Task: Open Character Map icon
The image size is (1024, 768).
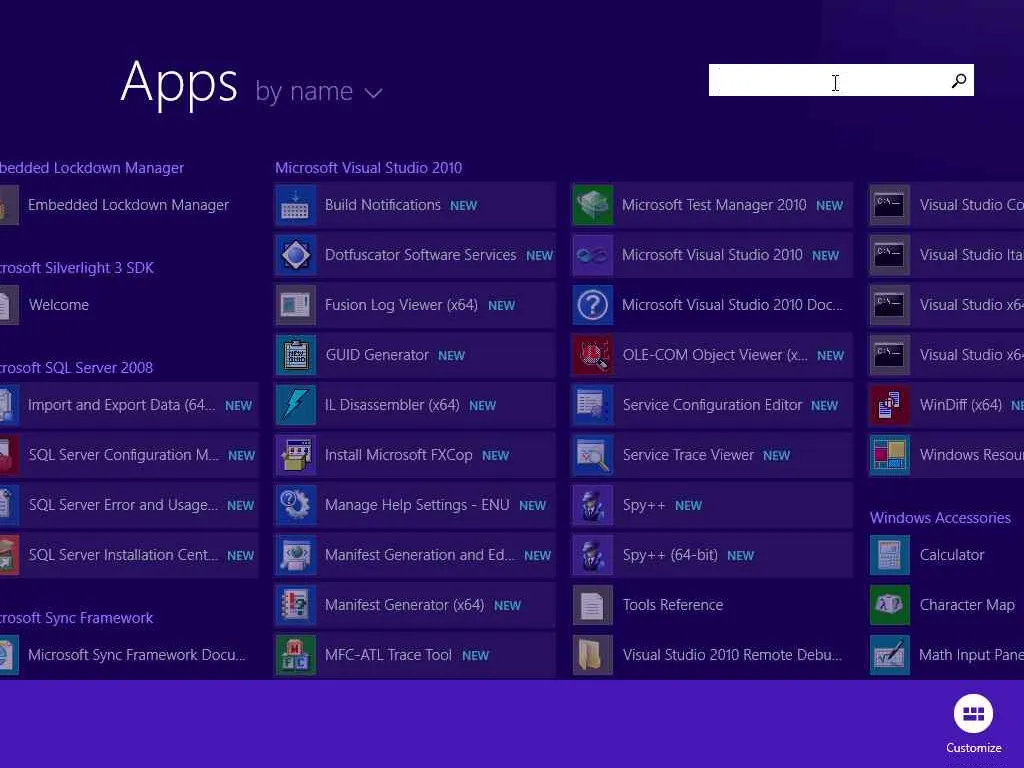Action: (x=889, y=605)
